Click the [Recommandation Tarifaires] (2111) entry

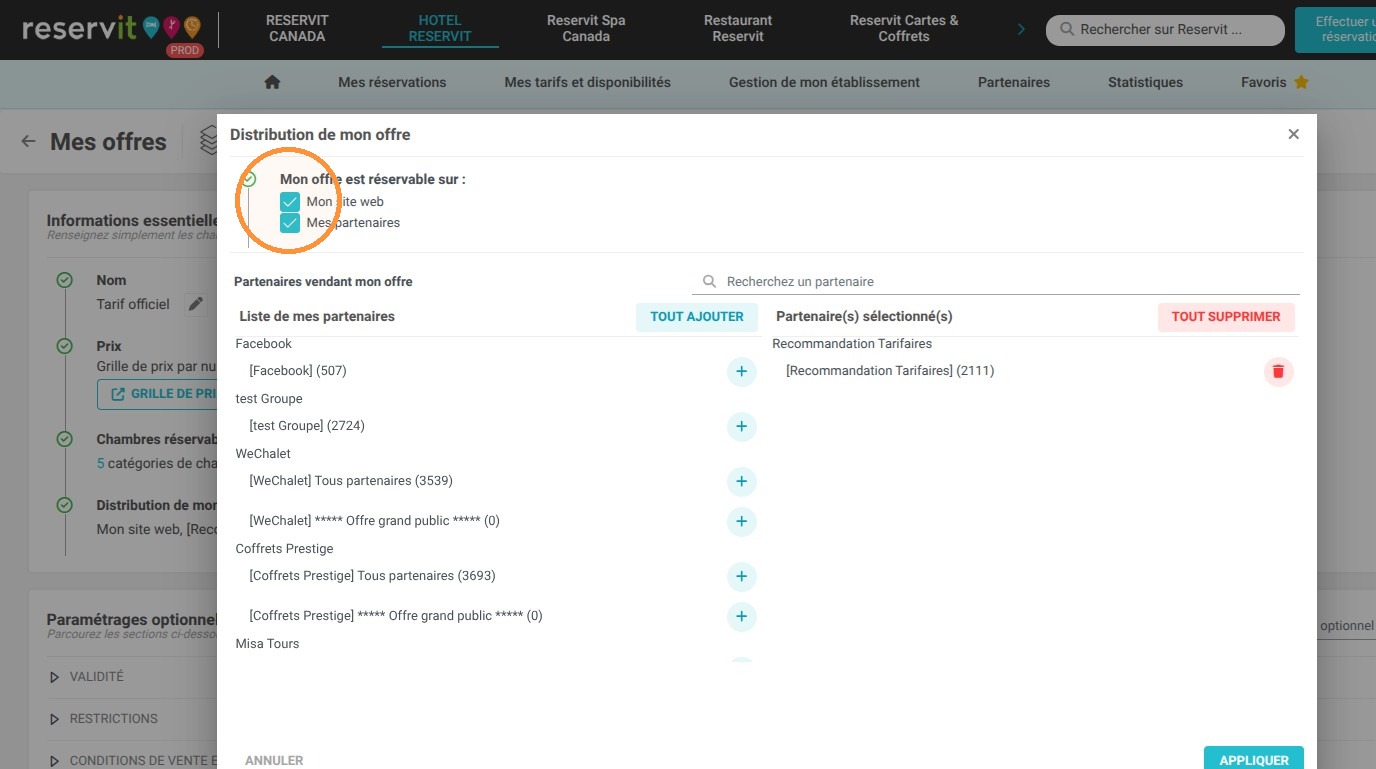tap(890, 371)
